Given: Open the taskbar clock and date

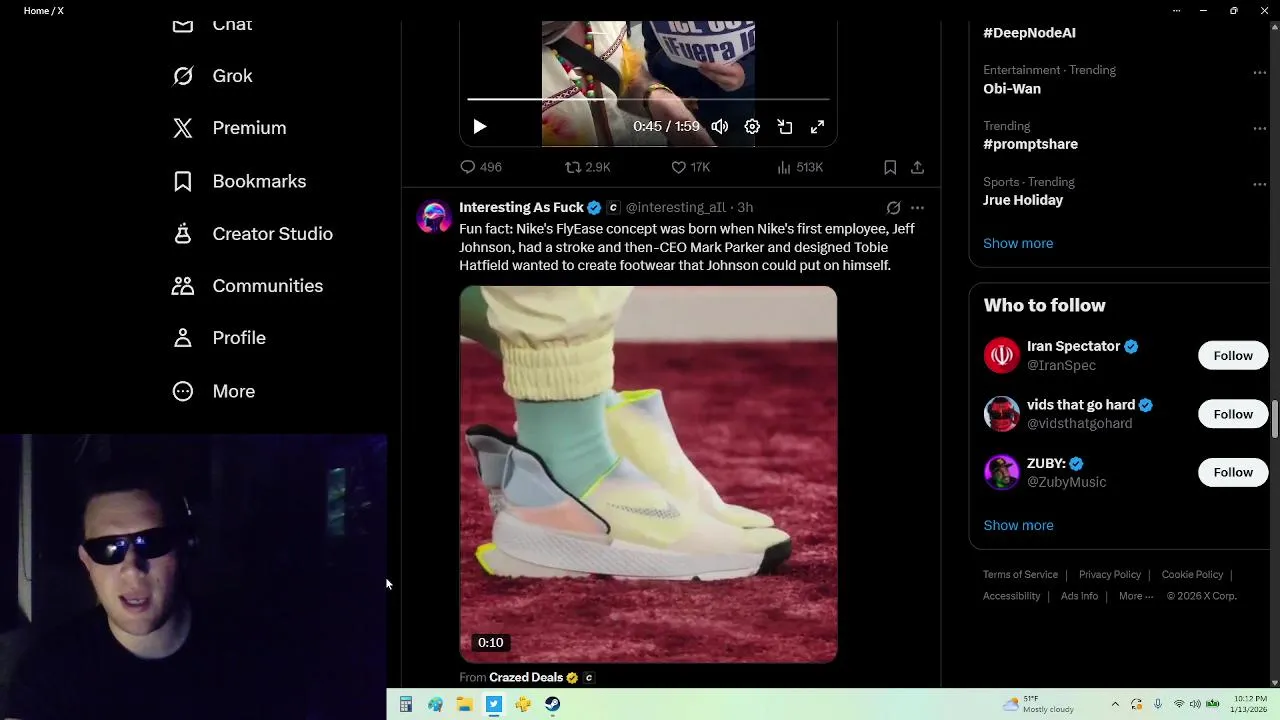Looking at the screenshot, I should [1250, 704].
